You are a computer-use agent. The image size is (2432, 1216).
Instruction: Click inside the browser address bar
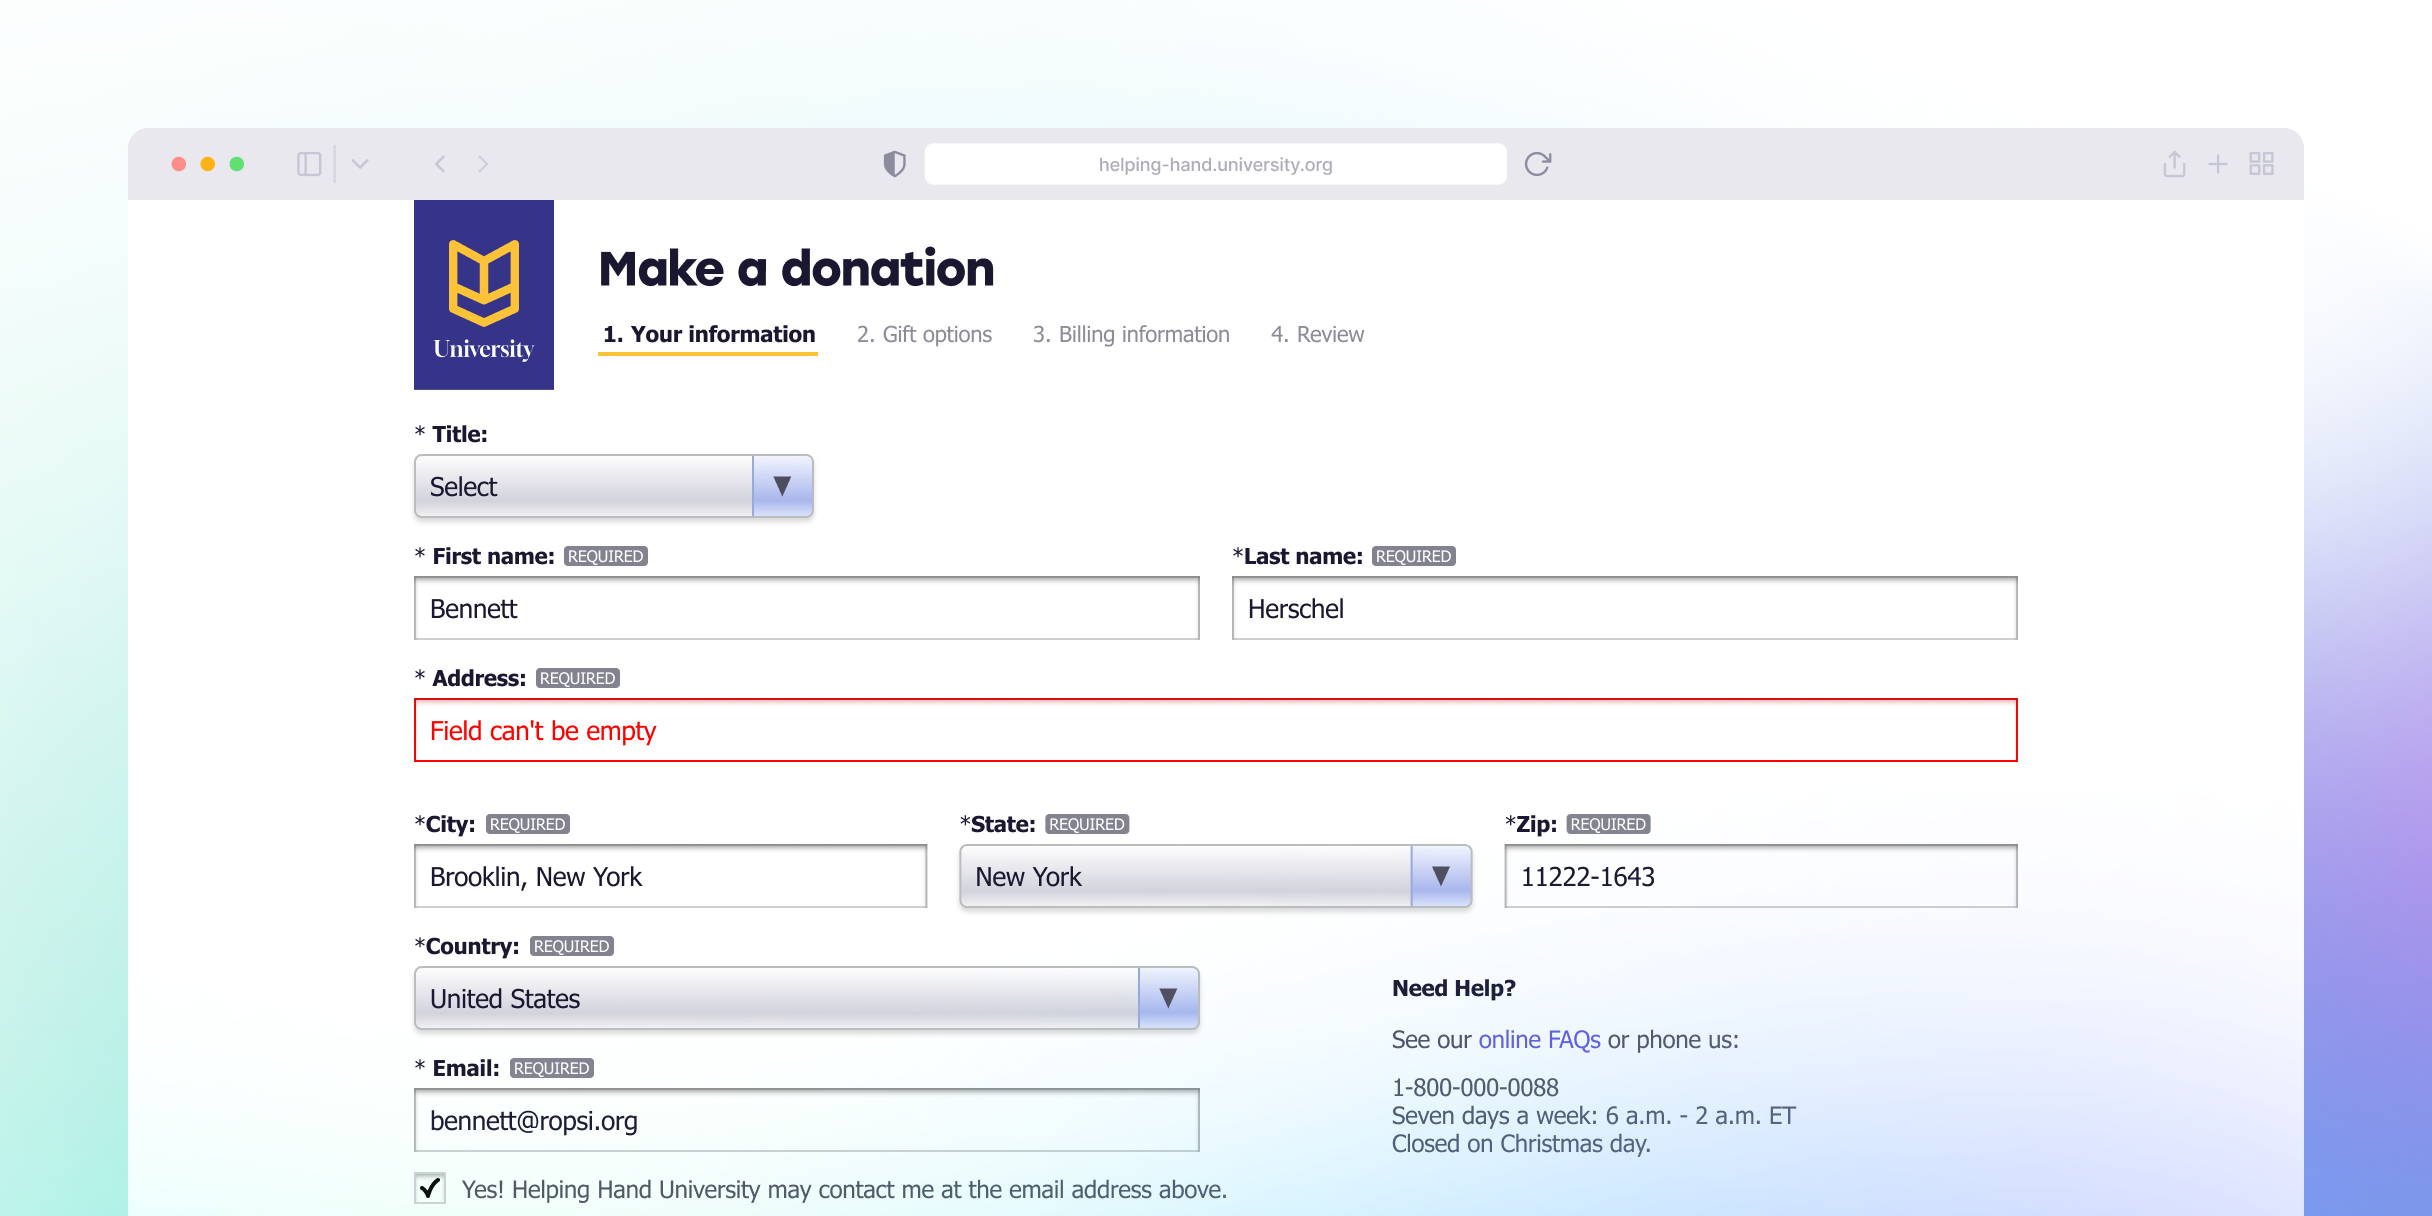pos(1213,163)
